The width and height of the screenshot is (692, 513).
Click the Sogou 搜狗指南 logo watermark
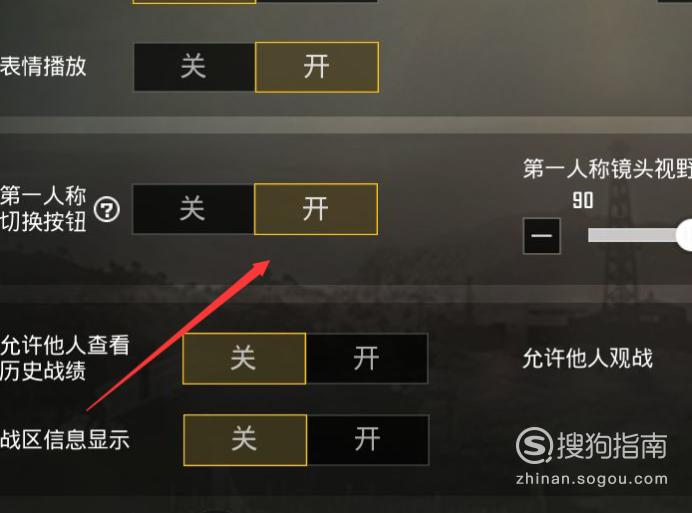(591, 445)
